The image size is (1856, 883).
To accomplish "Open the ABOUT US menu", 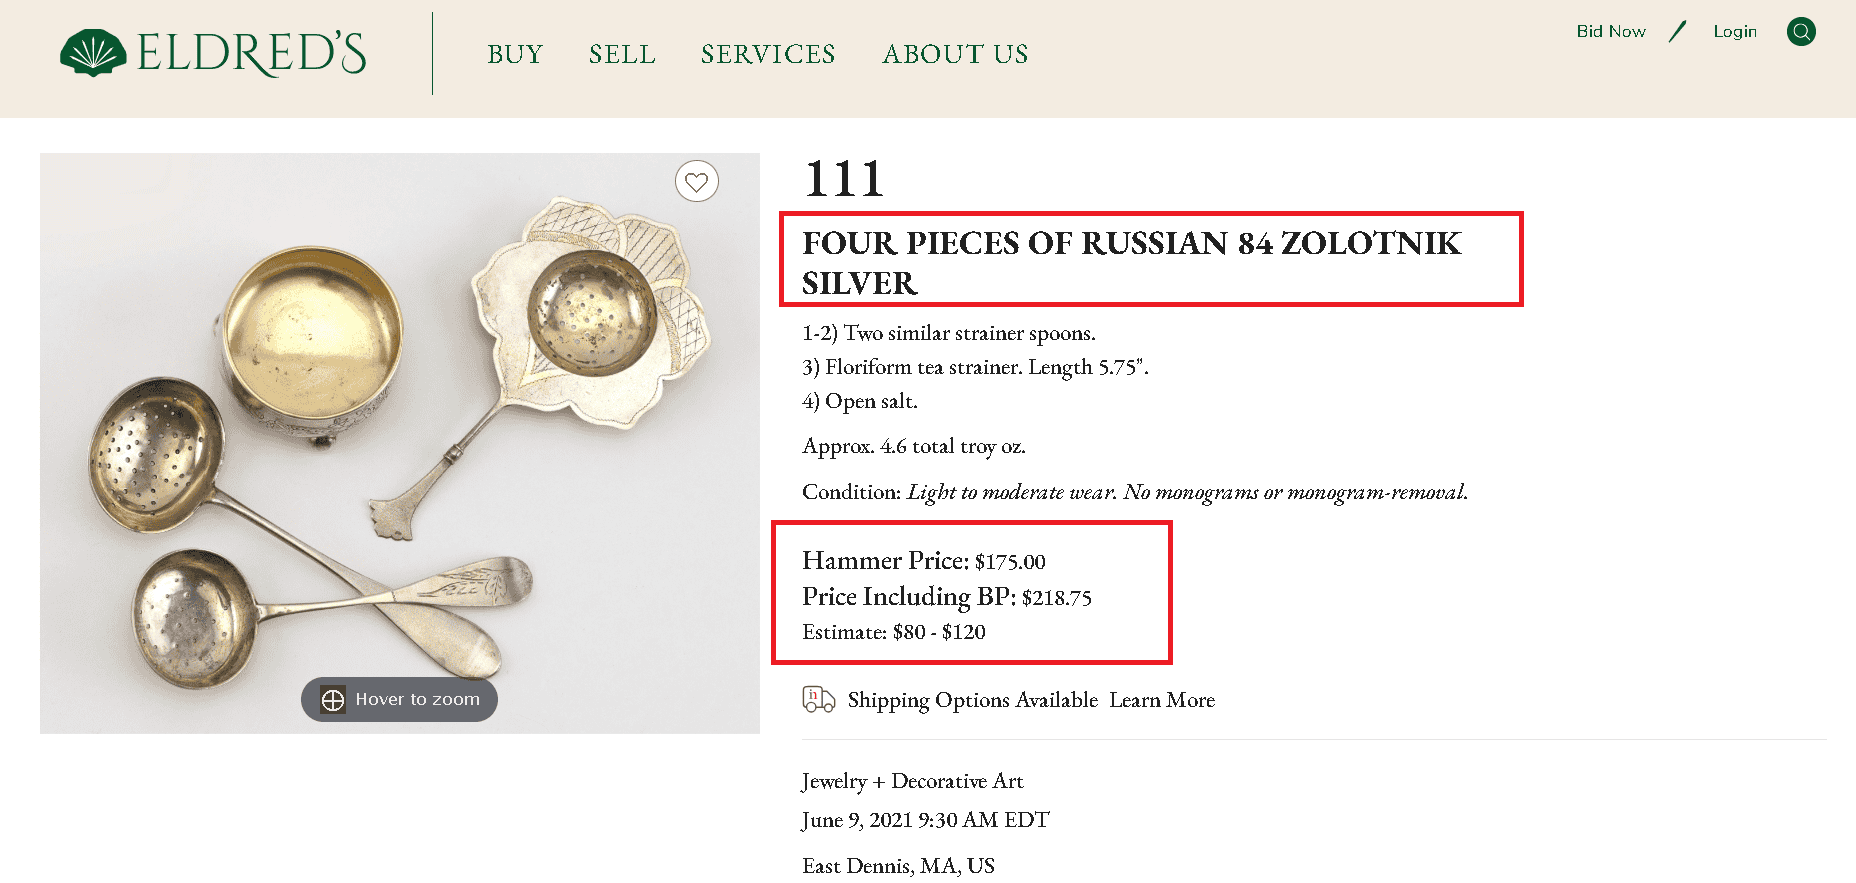I will [955, 54].
